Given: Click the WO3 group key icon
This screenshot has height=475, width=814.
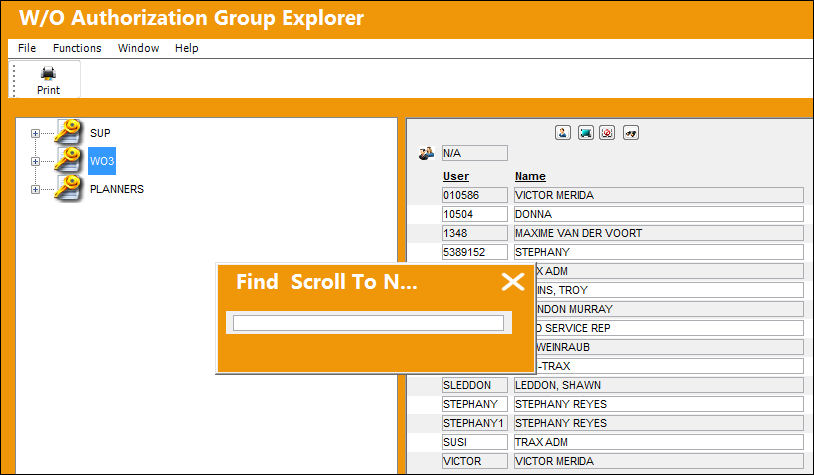Looking at the screenshot, I should tap(69, 160).
